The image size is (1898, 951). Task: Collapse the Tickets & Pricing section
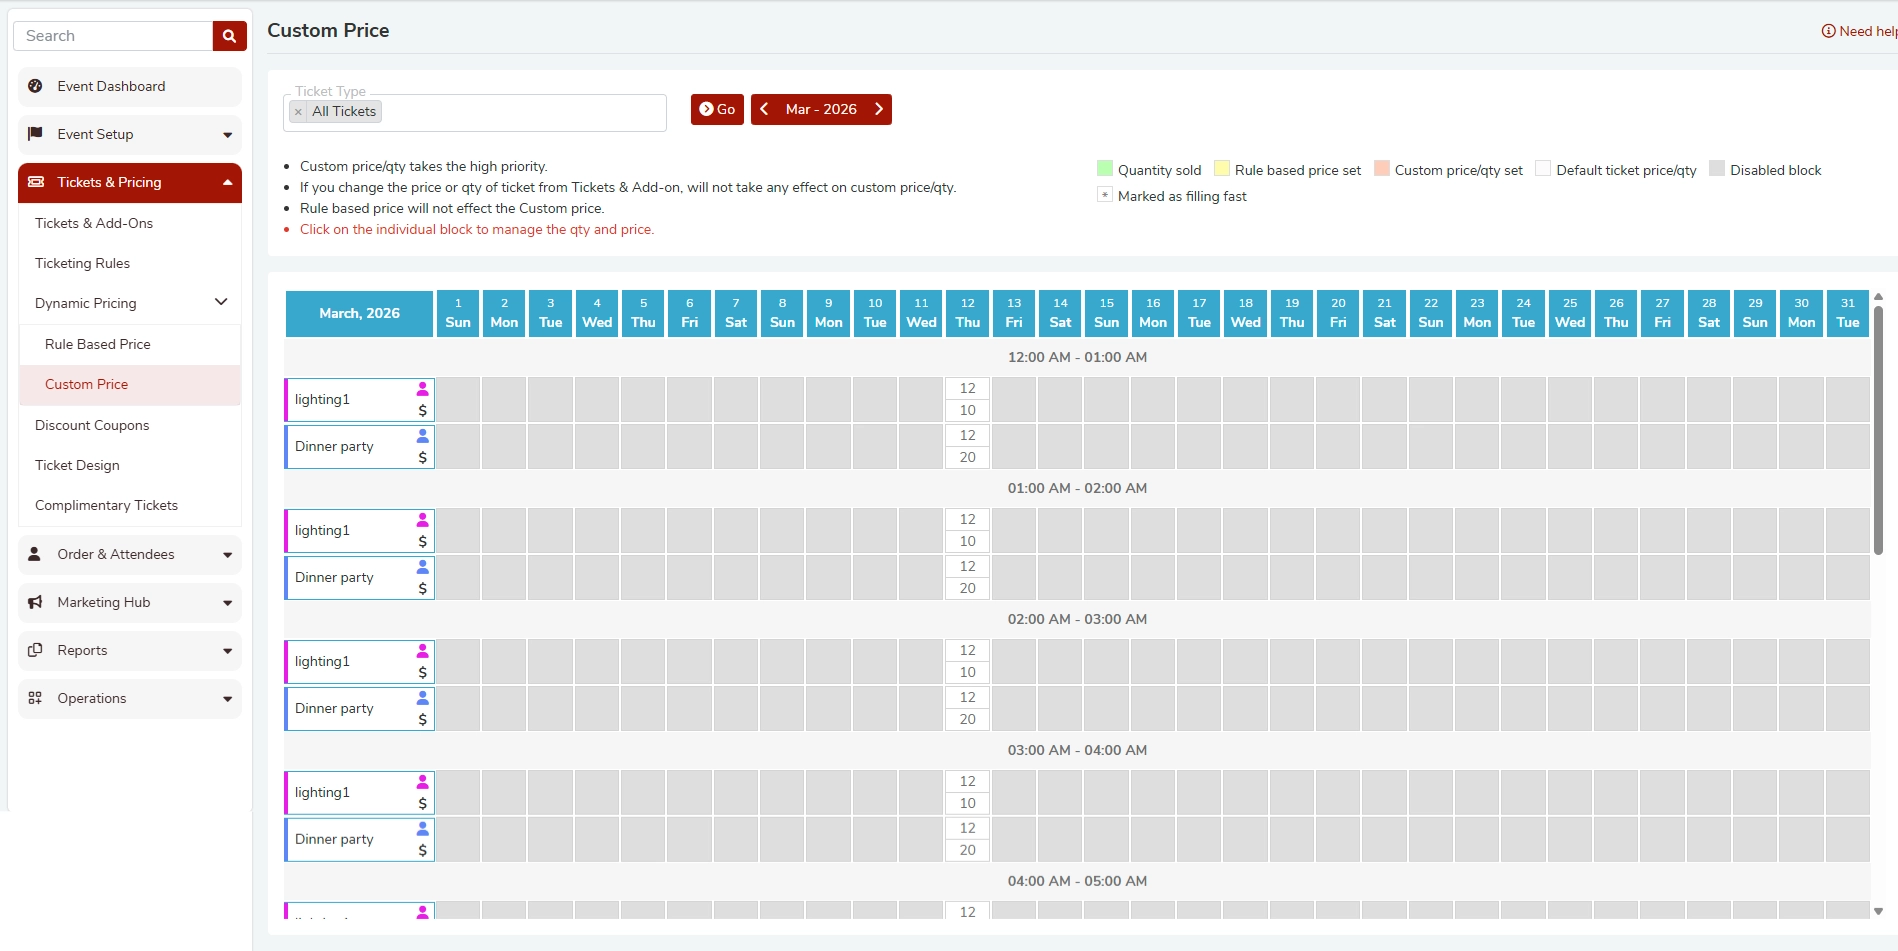point(227,182)
